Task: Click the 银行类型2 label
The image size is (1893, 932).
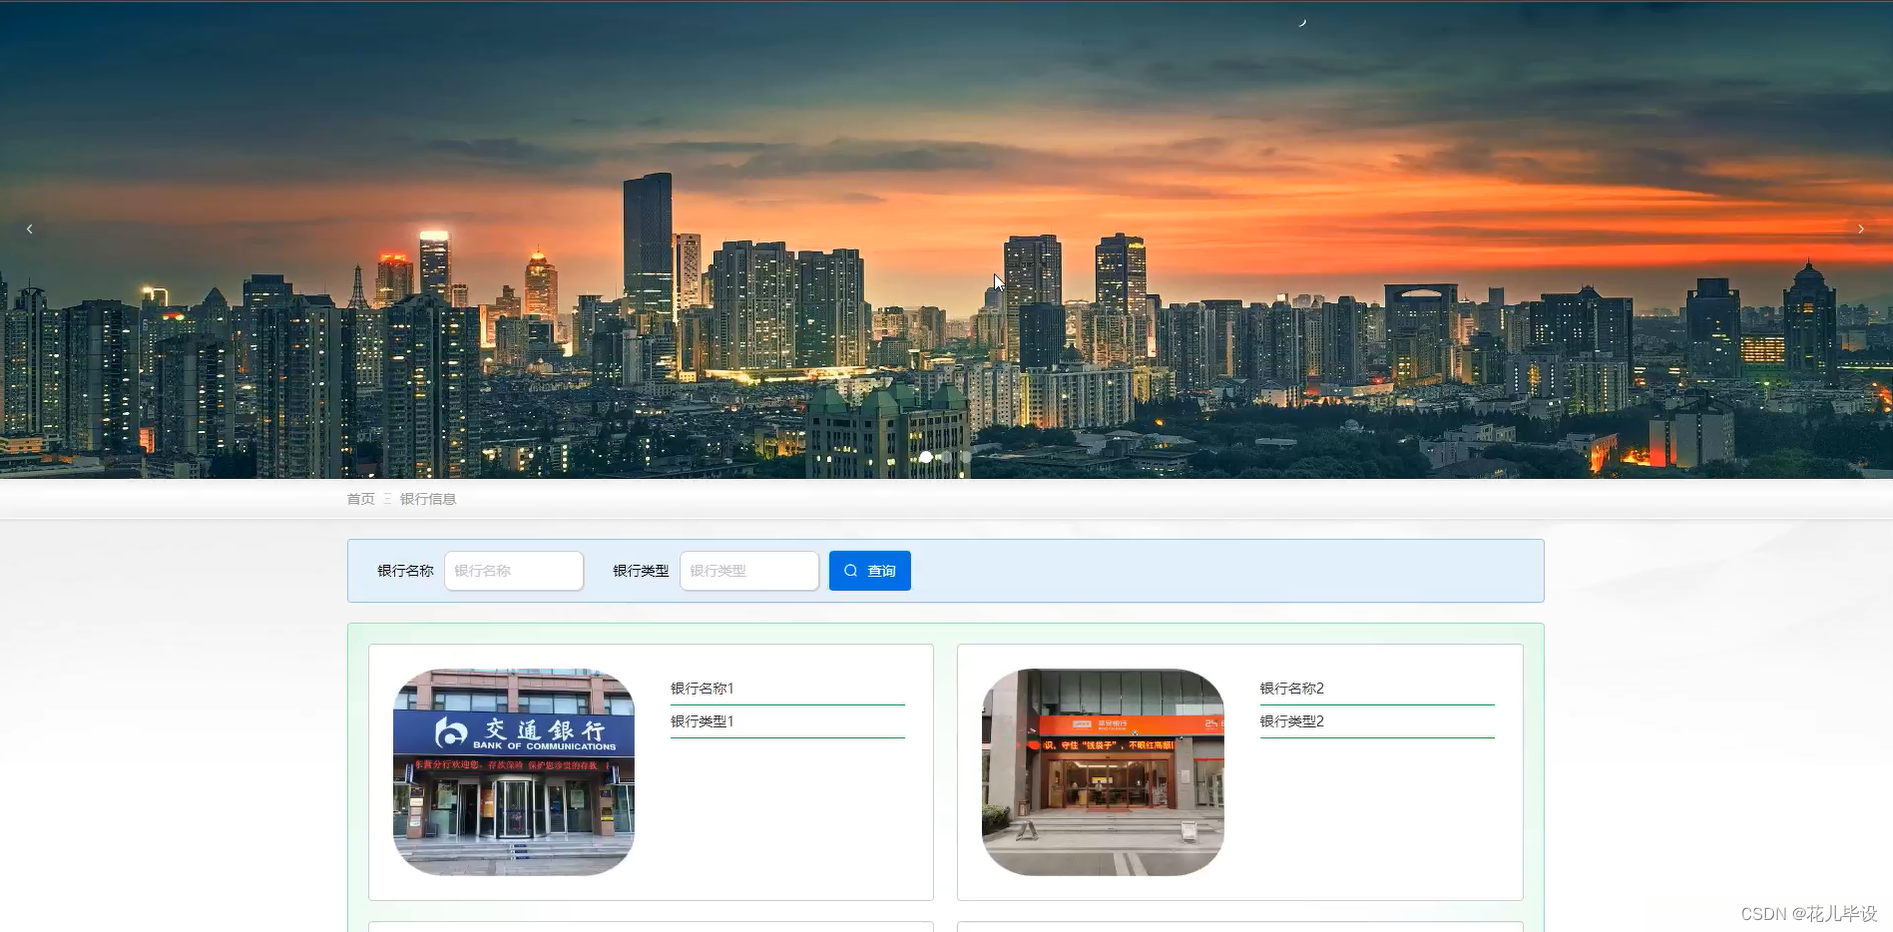Action: [1291, 721]
